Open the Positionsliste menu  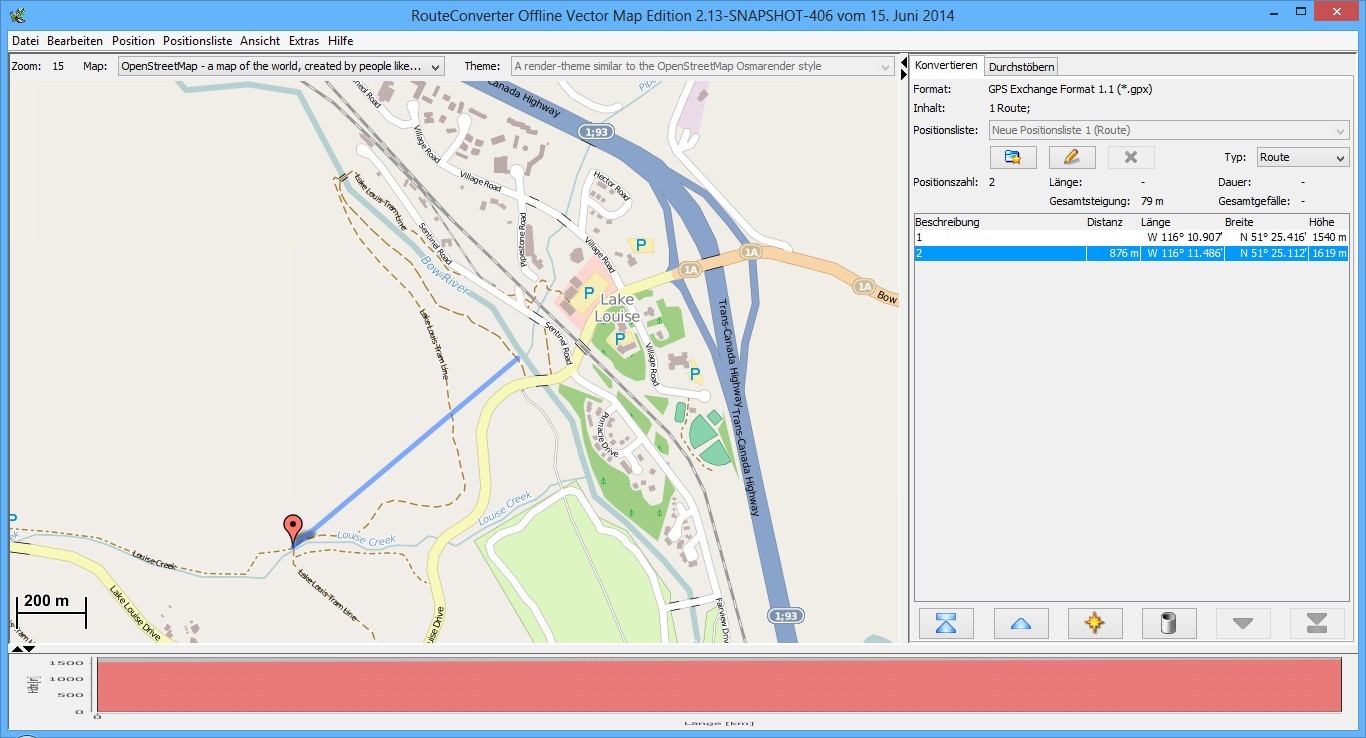click(x=197, y=41)
